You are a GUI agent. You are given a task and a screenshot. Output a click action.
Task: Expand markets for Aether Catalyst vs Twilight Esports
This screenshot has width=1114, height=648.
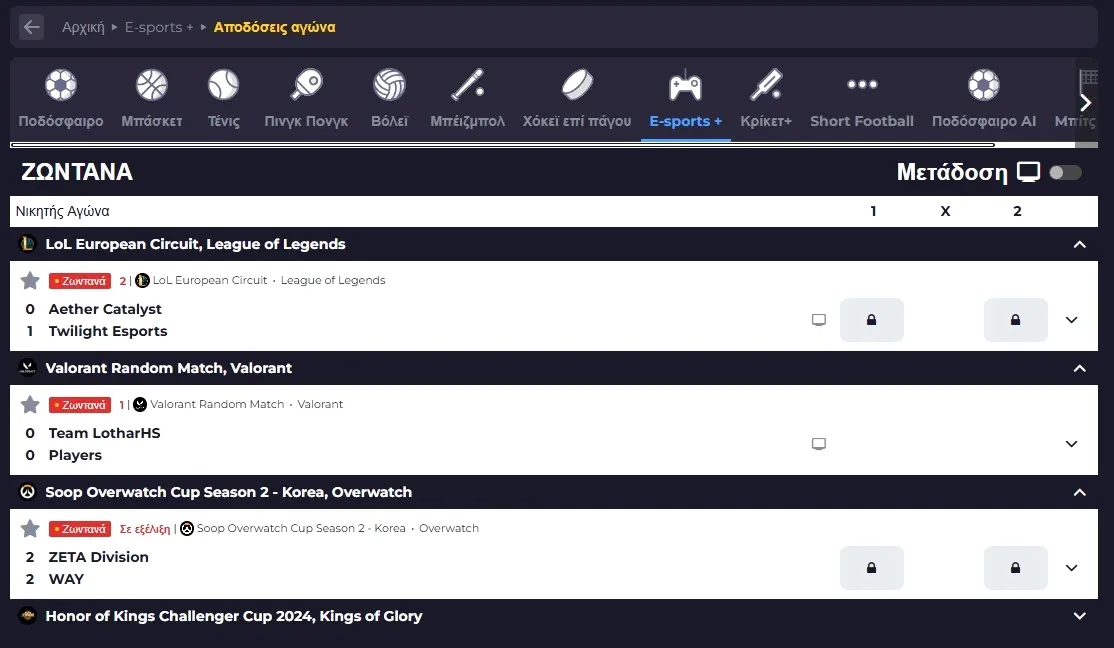click(1071, 320)
